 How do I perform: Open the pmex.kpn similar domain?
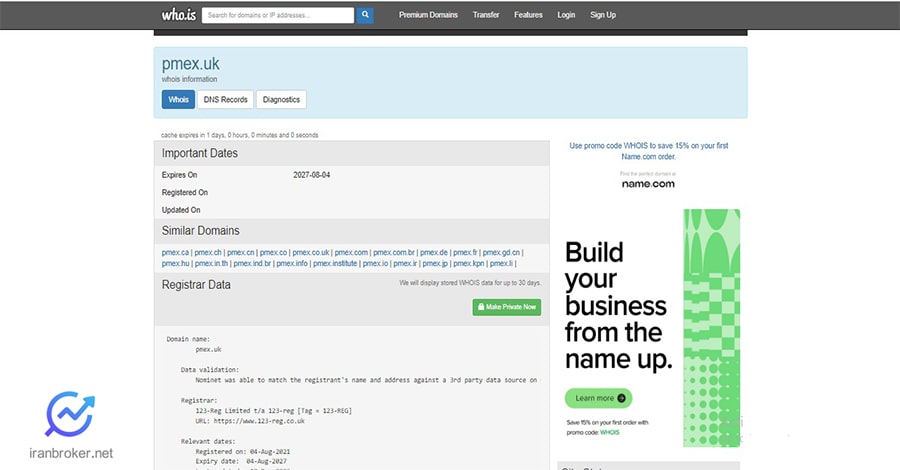[469, 263]
